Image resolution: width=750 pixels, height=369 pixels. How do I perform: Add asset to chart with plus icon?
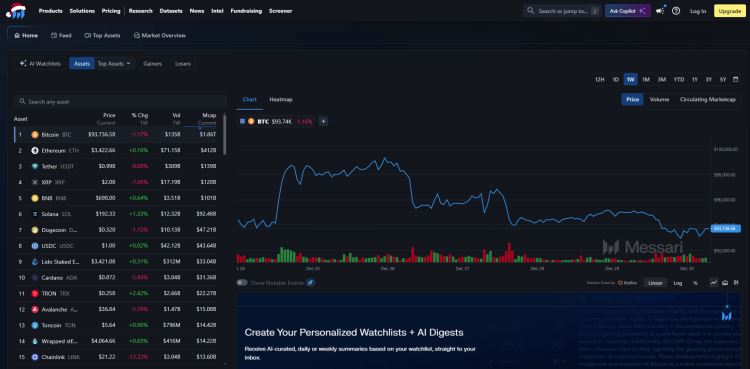323,122
